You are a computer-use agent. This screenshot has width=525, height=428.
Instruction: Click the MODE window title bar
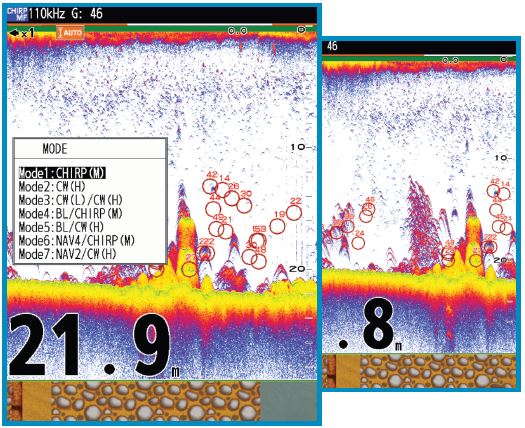click(x=90, y=149)
